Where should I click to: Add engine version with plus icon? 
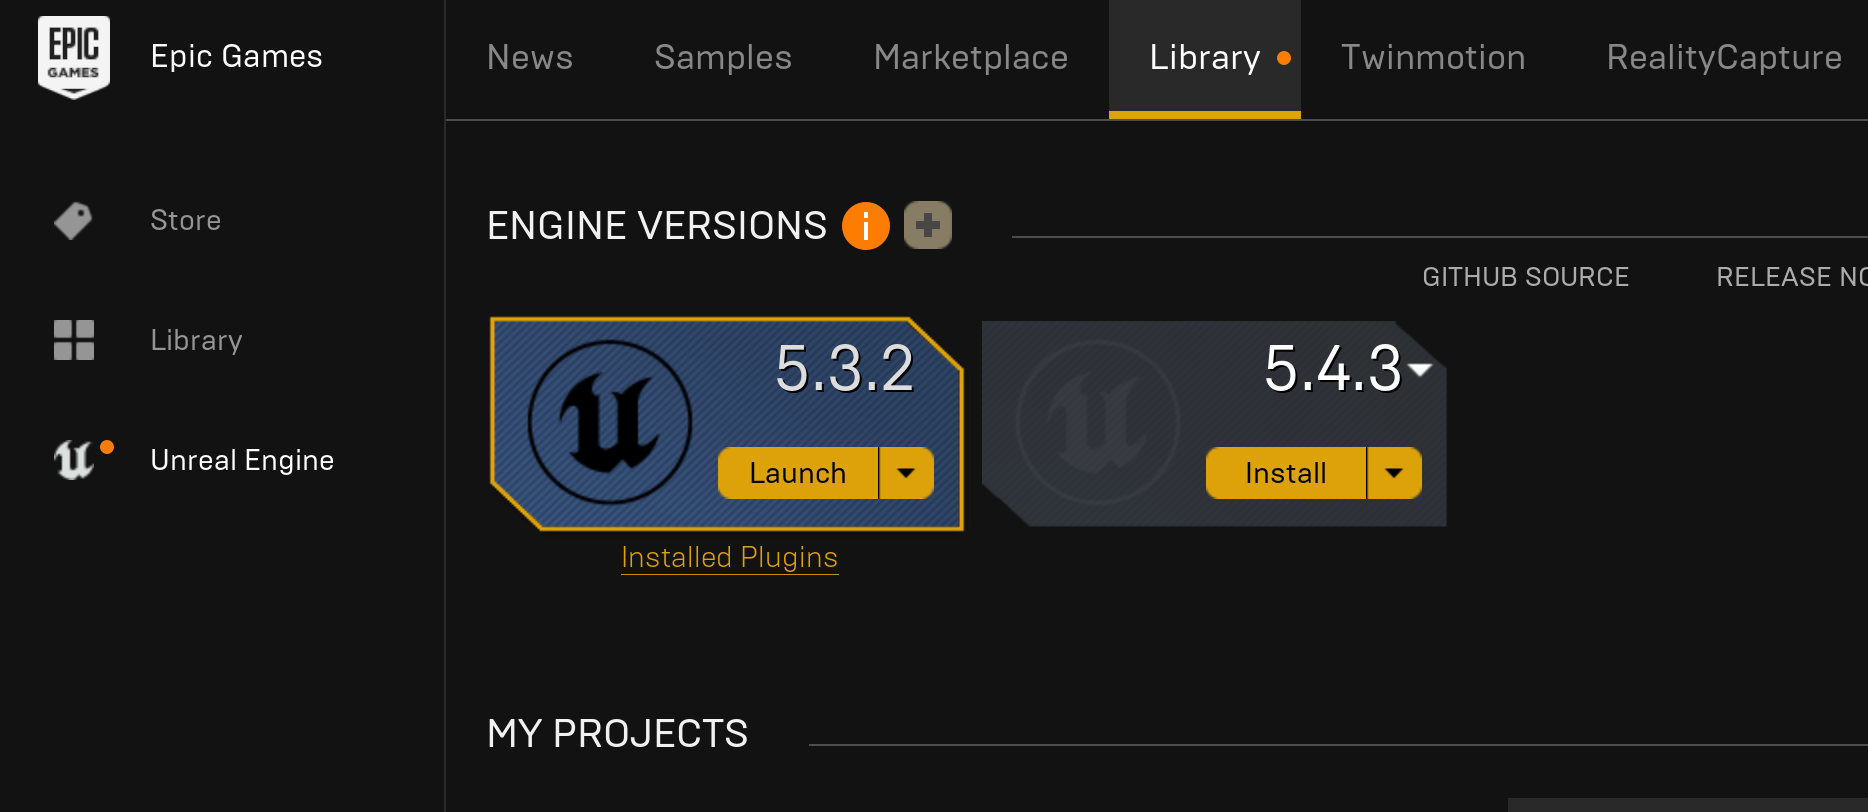(x=928, y=225)
